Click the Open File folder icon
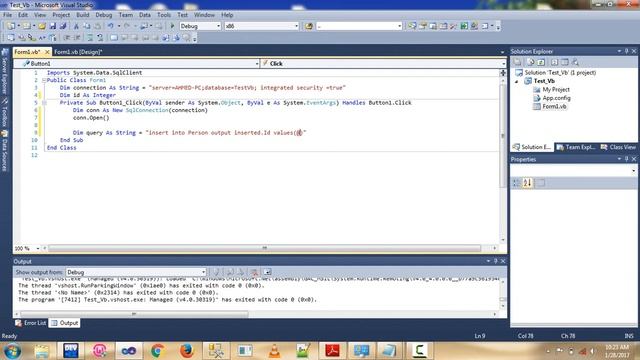 tap(42, 26)
